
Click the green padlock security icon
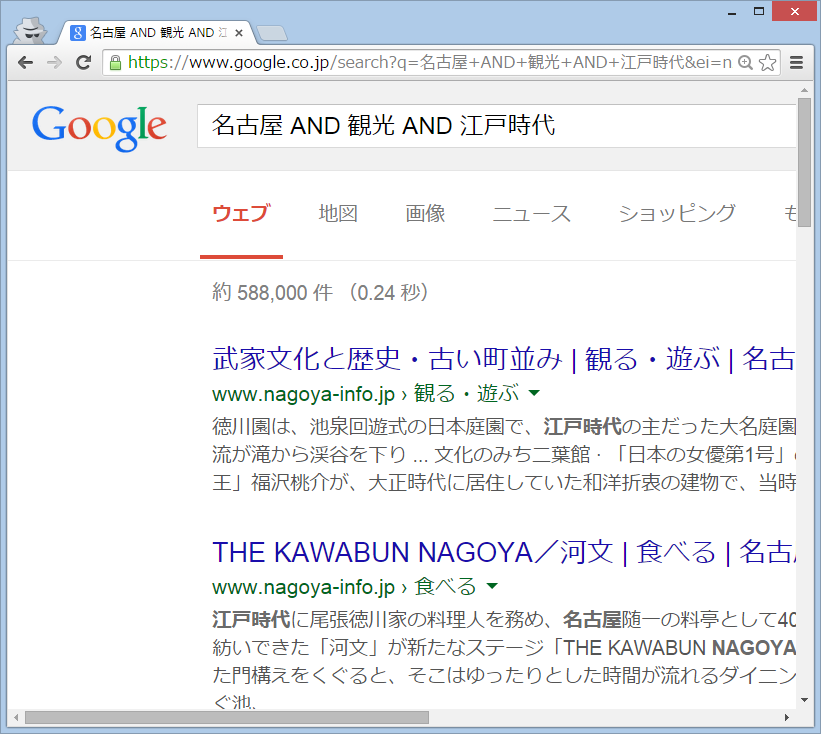coord(115,63)
